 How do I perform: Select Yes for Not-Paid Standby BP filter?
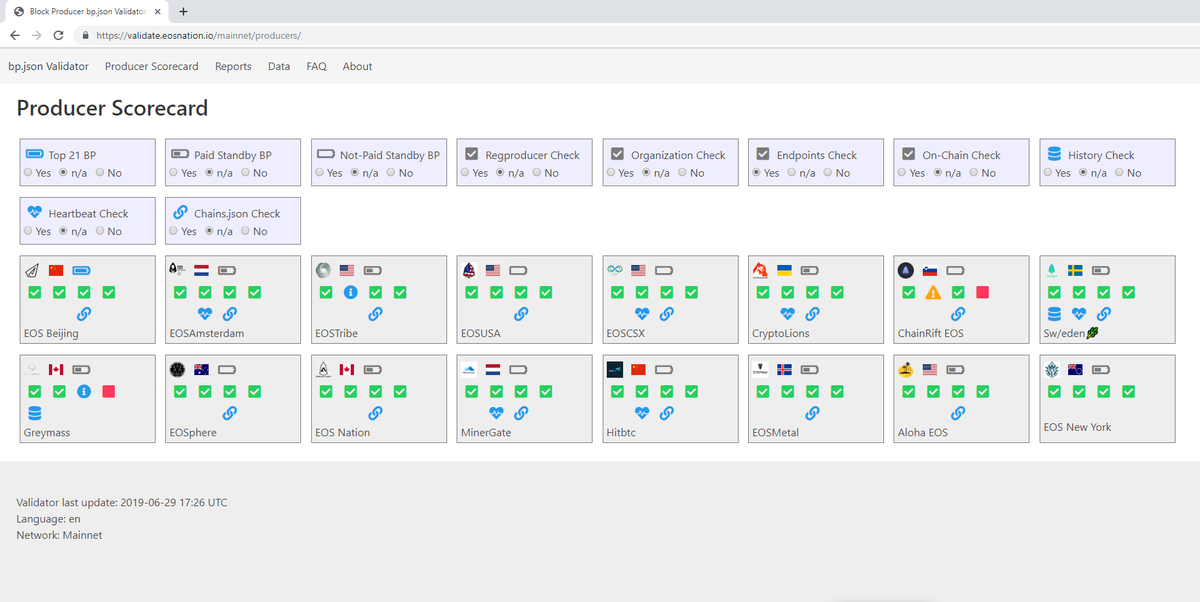(319, 173)
